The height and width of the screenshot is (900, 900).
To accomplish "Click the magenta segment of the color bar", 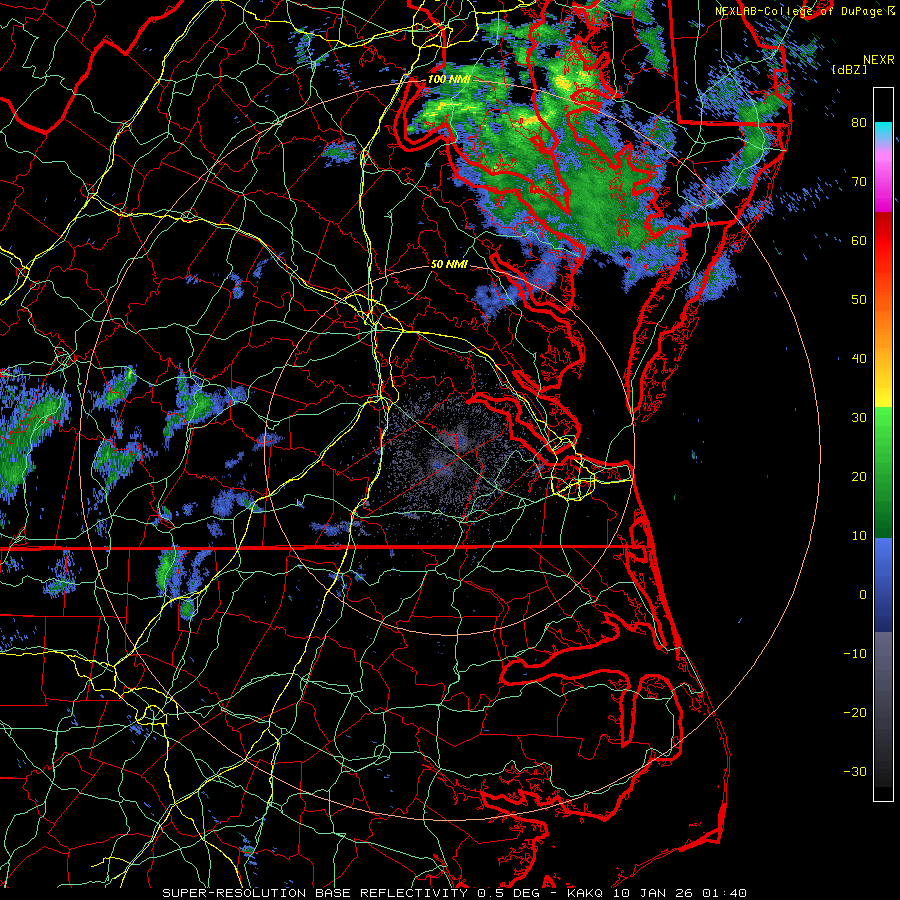I will (x=883, y=184).
